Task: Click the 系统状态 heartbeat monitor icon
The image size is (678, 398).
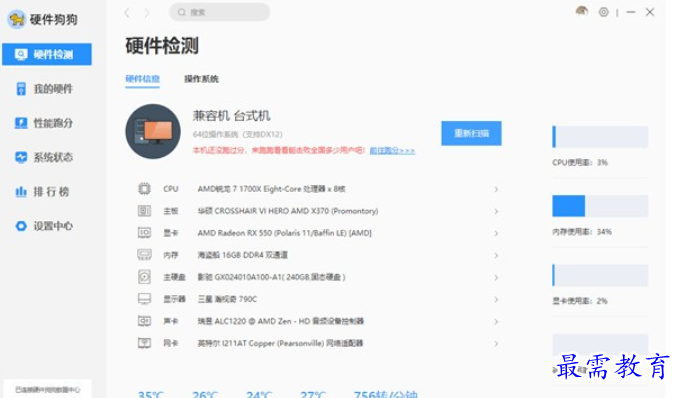Action: [x=21, y=157]
